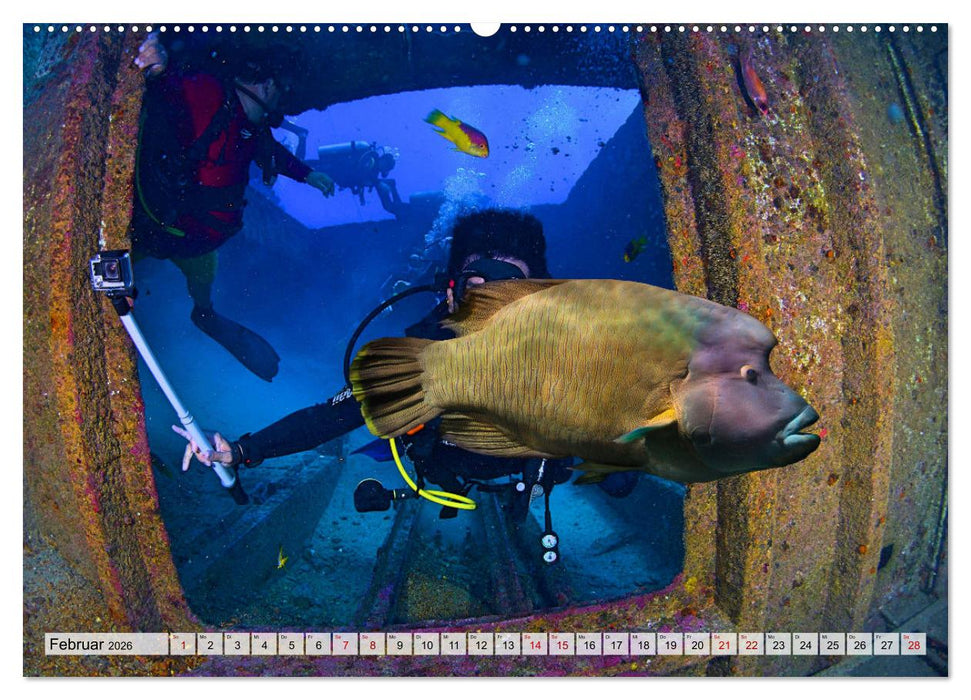
Task: Select day 14 in the calendar strip
Action: (534, 645)
